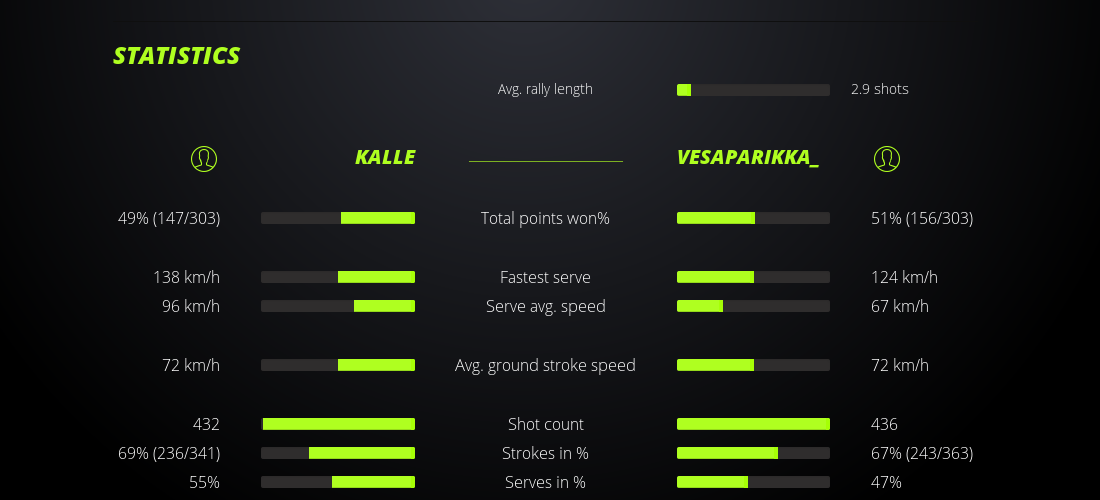Viewport: 1100px width, 500px height.
Task: Click Vesaparikka_'s Serve avg. speed bar
Action: pyautogui.click(x=753, y=306)
